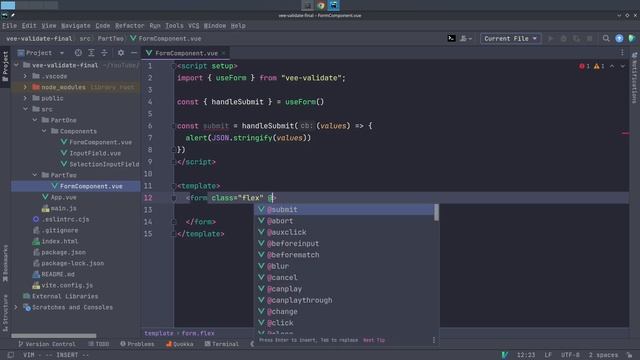
Task: Open the Terminal tool window
Action: point(222,344)
